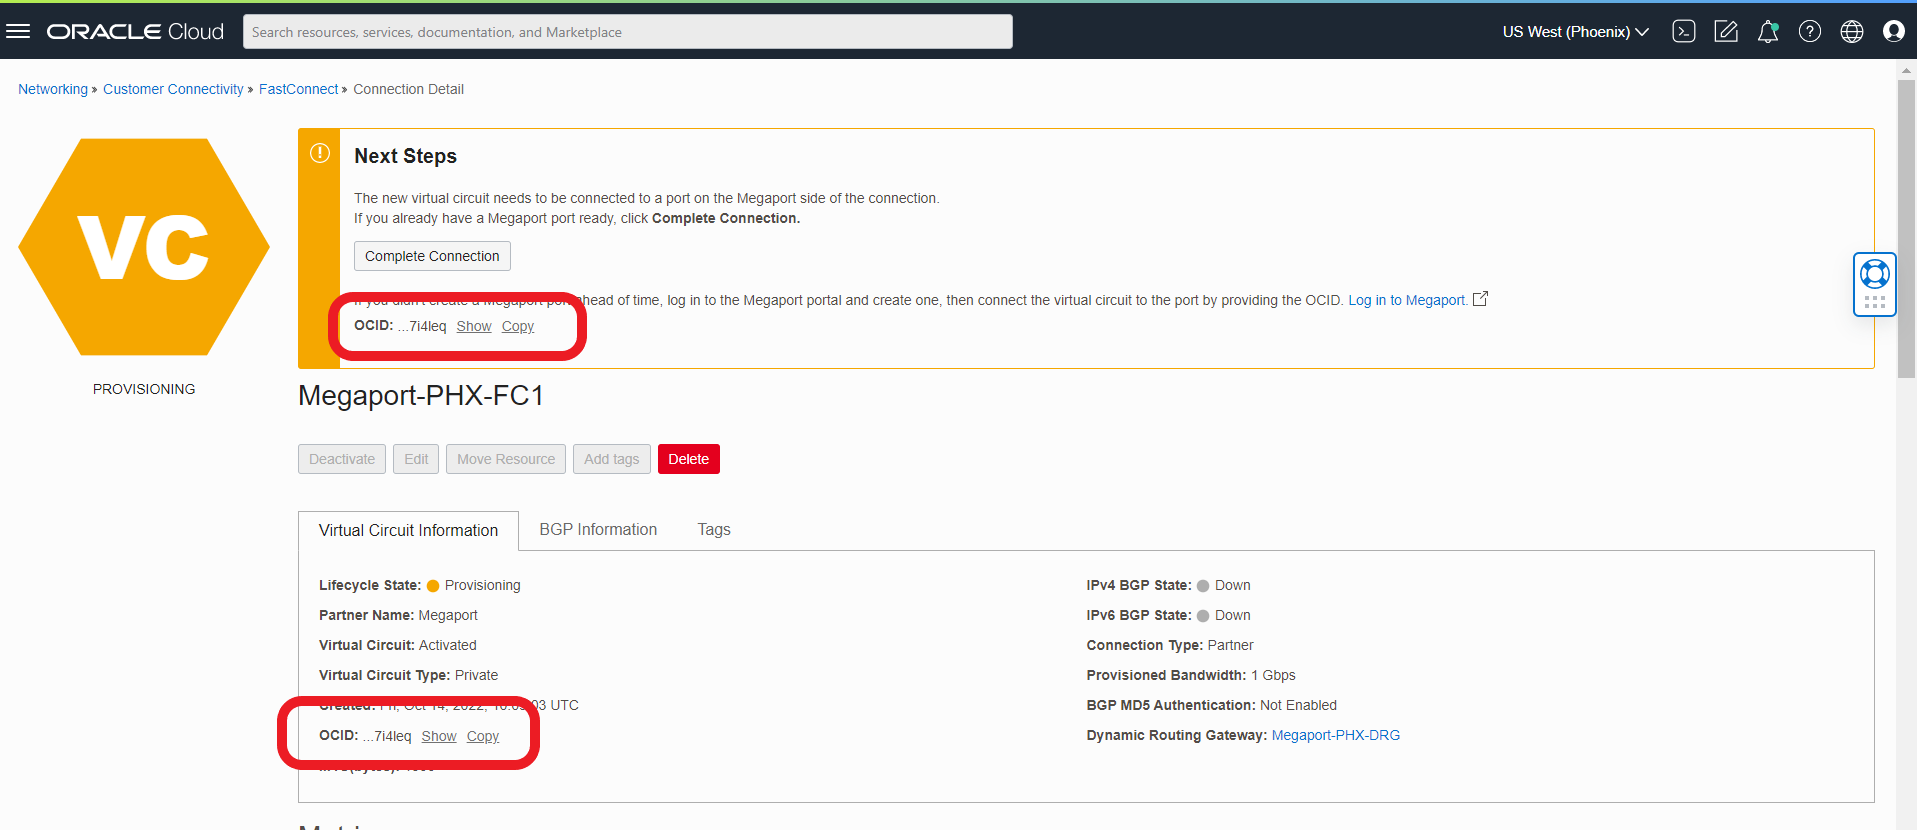Click the search resources input field

(628, 32)
